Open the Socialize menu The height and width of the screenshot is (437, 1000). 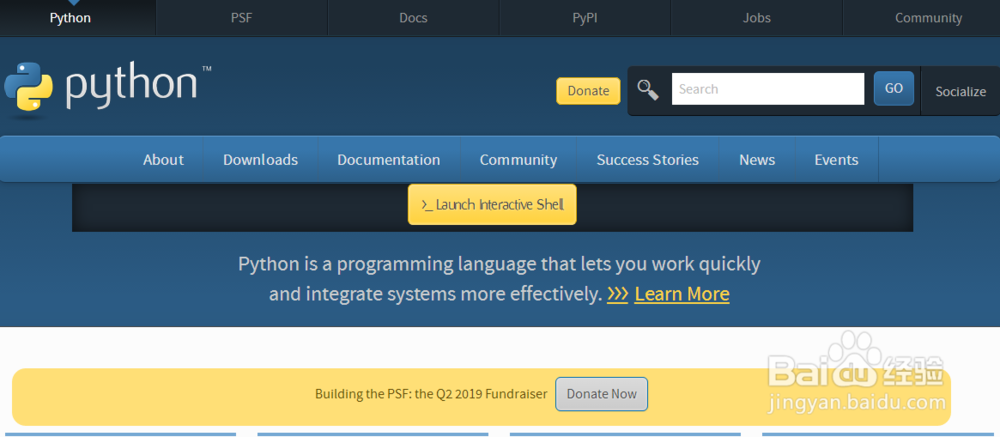pos(960,91)
